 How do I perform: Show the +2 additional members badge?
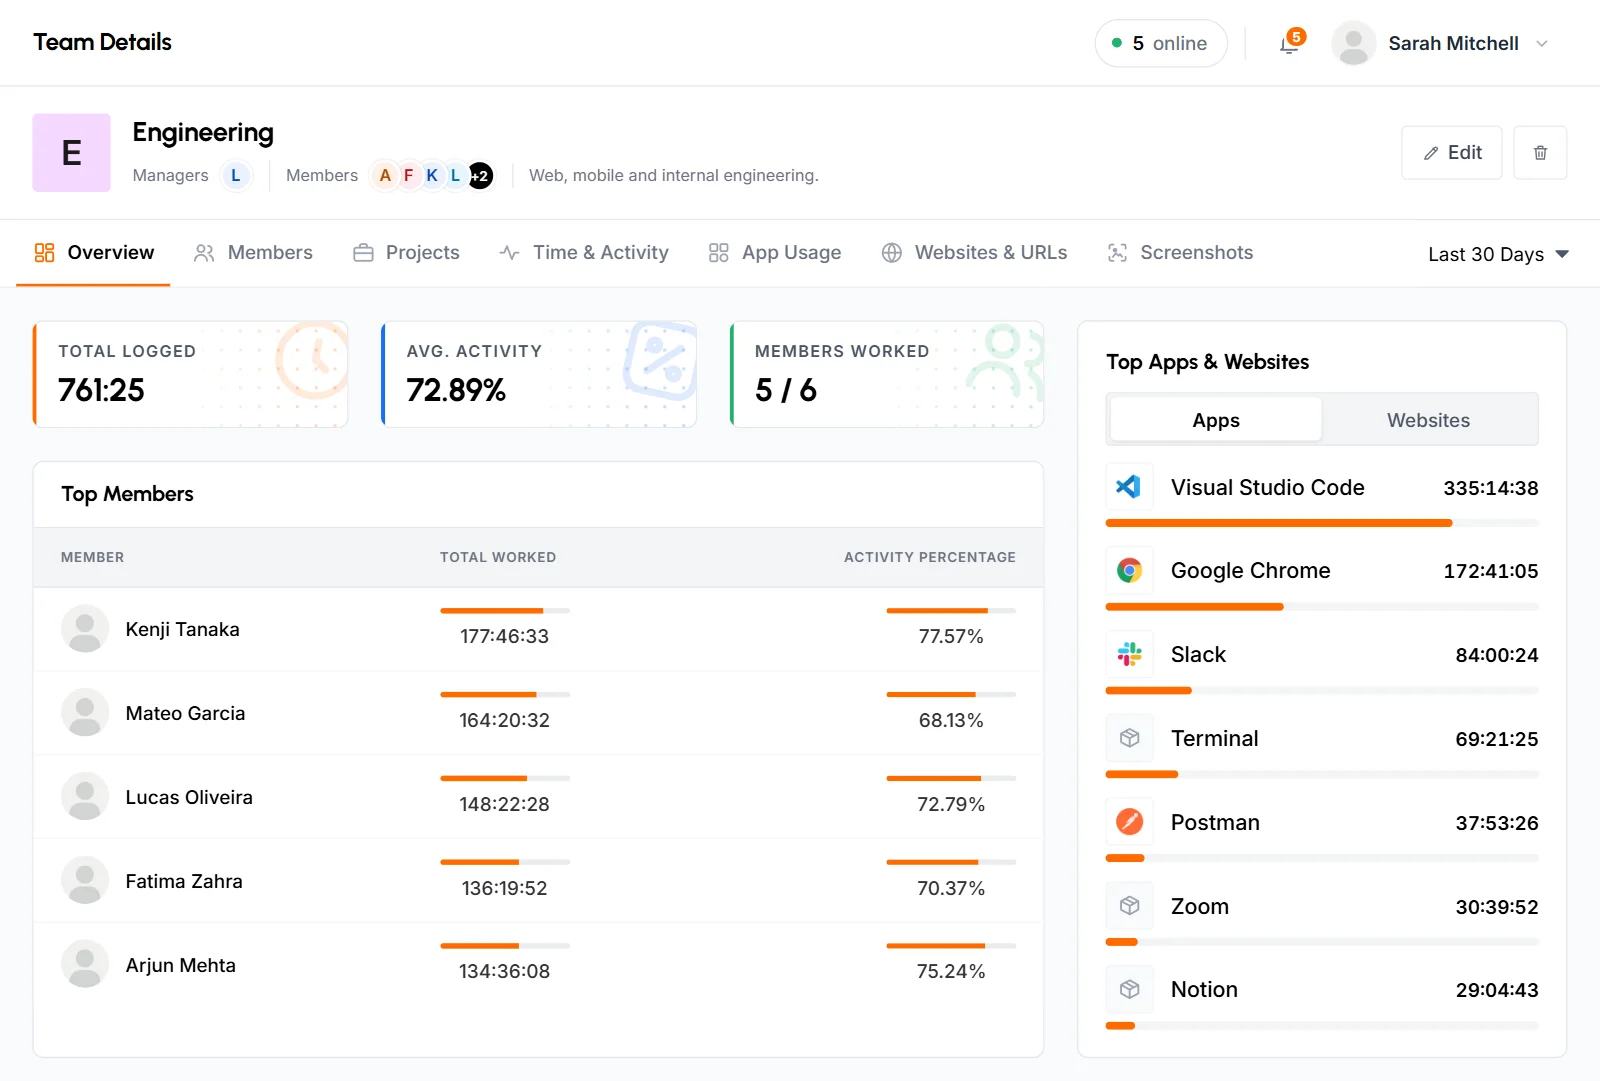(481, 176)
